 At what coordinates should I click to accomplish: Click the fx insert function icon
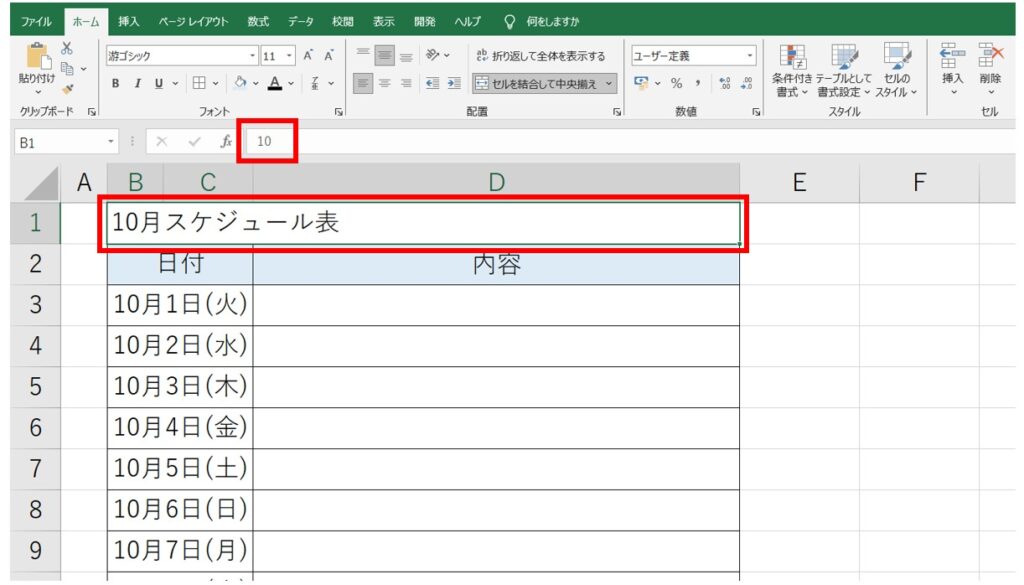pyautogui.click(x=226, y=141)
